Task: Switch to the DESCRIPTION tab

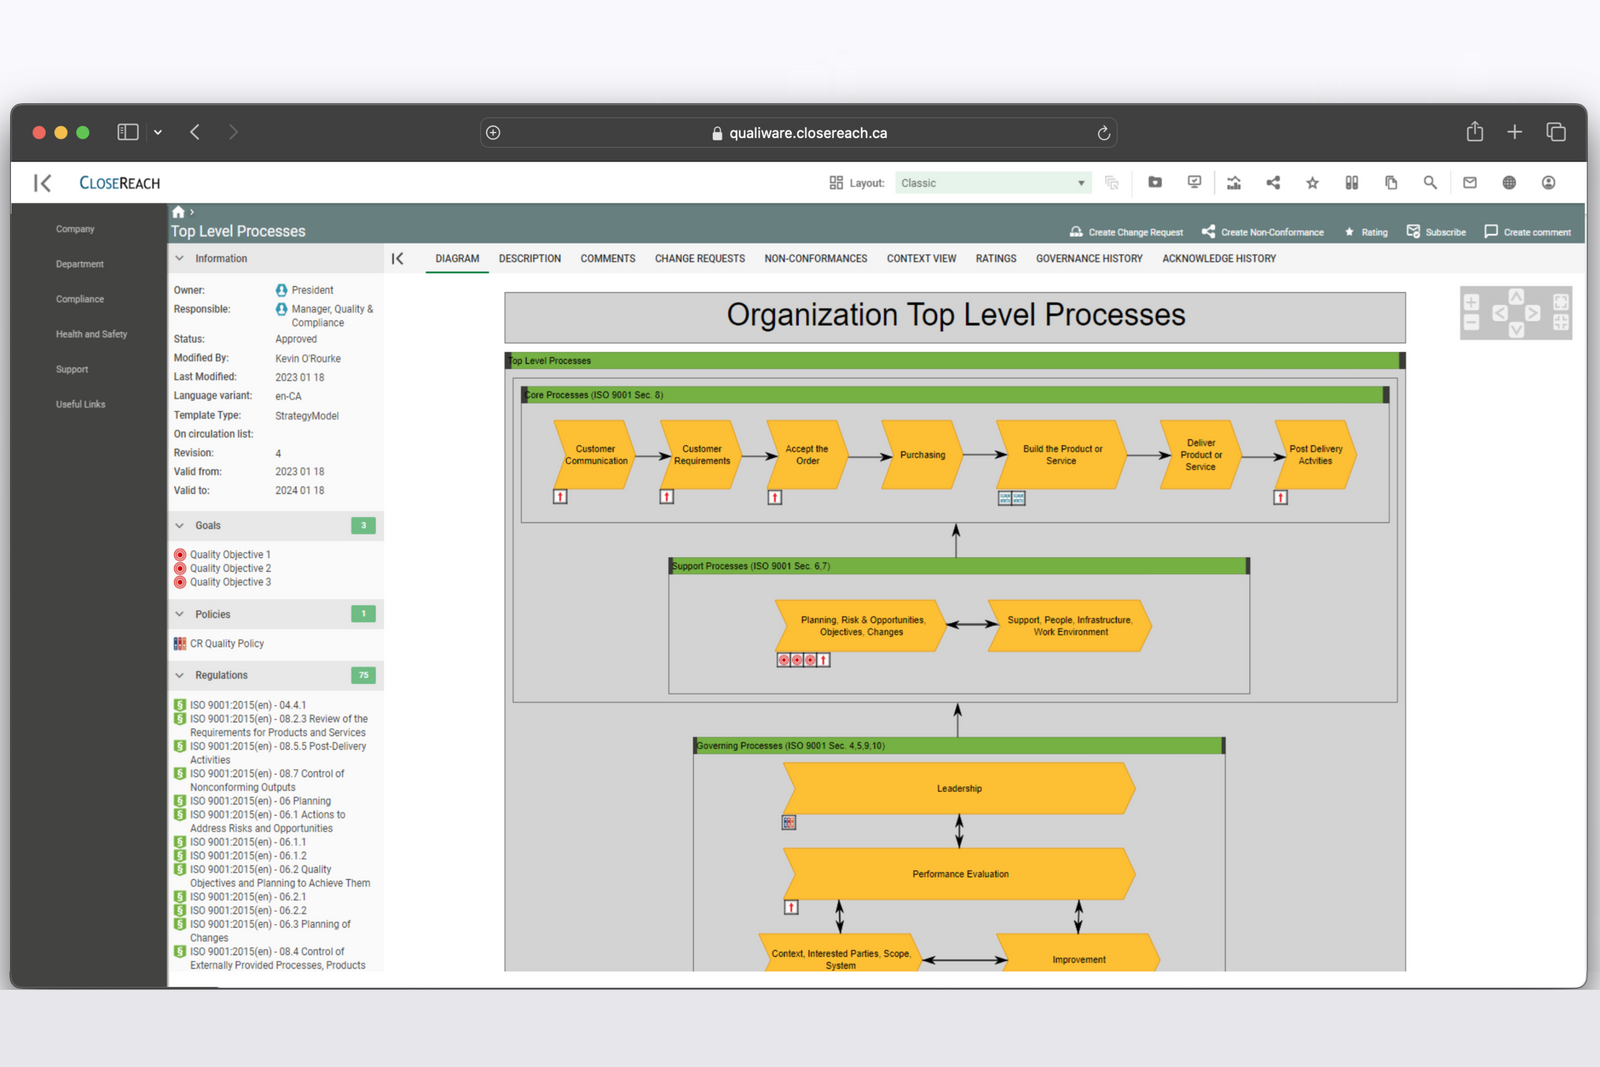Action: coord(529,258)
